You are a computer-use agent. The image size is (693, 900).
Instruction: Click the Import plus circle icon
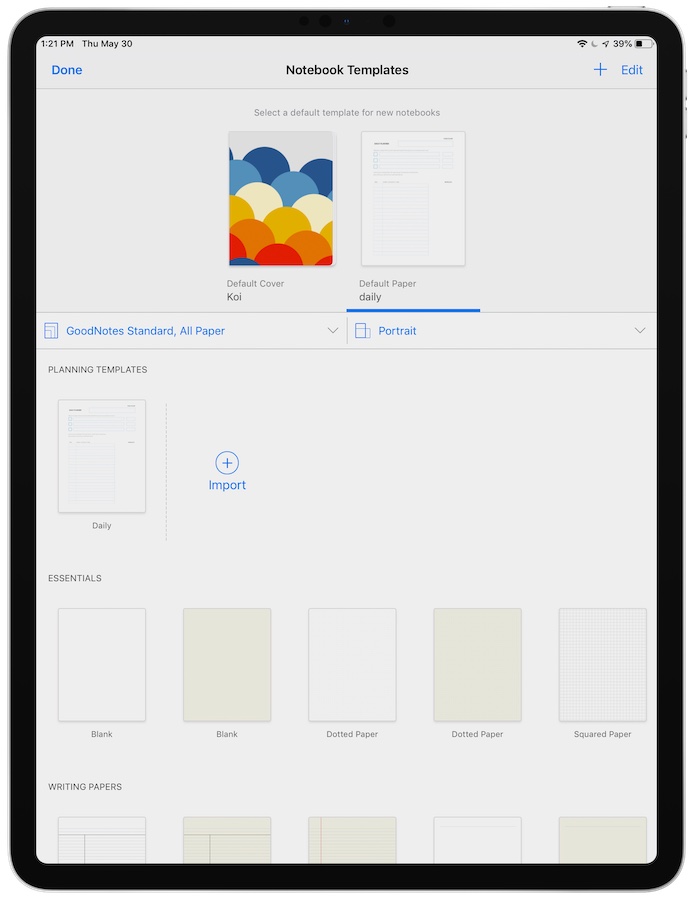227,463
